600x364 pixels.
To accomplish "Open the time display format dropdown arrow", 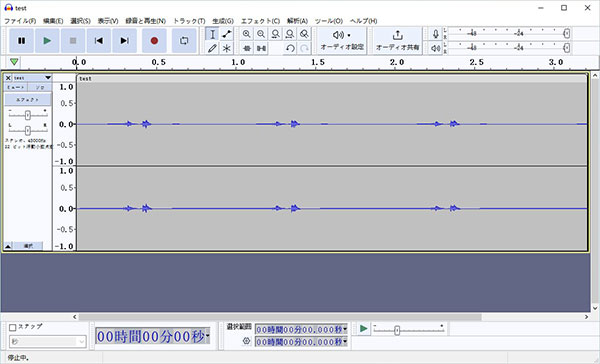I will pos(207,336).
